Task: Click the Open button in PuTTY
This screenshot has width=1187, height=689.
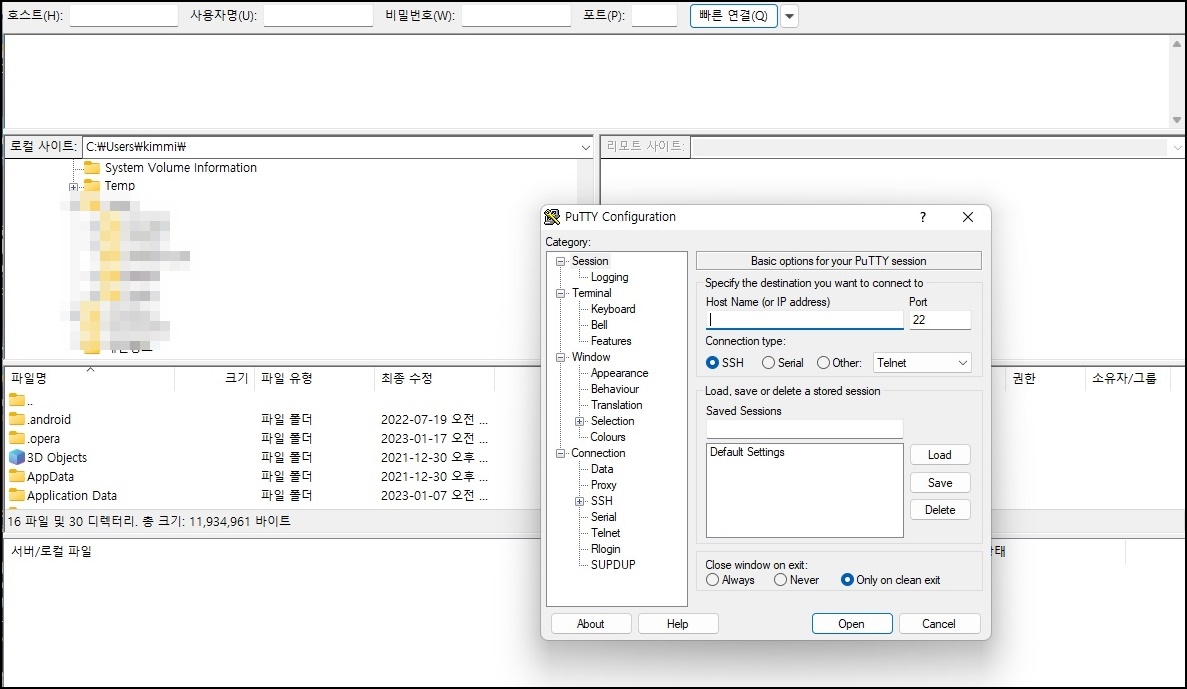Action: coord(852,624)
